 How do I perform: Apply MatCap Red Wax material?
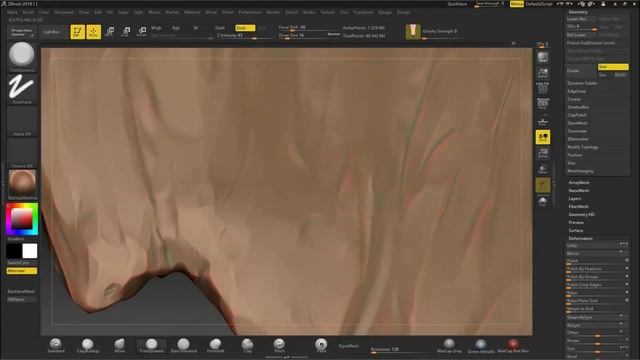coord(513,346)
